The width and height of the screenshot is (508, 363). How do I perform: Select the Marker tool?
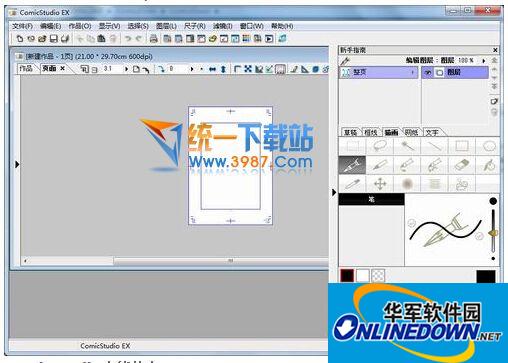[x=407, y=165]
